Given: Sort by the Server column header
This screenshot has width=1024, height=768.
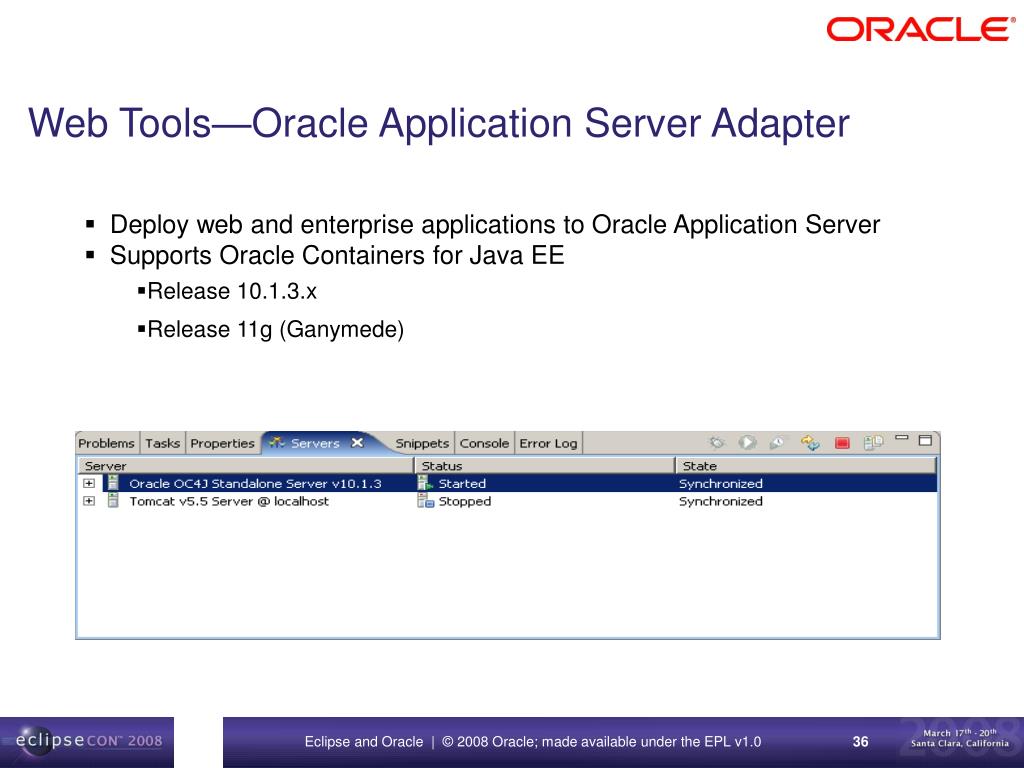Looking at the screenshot, I should coord(246,466).
